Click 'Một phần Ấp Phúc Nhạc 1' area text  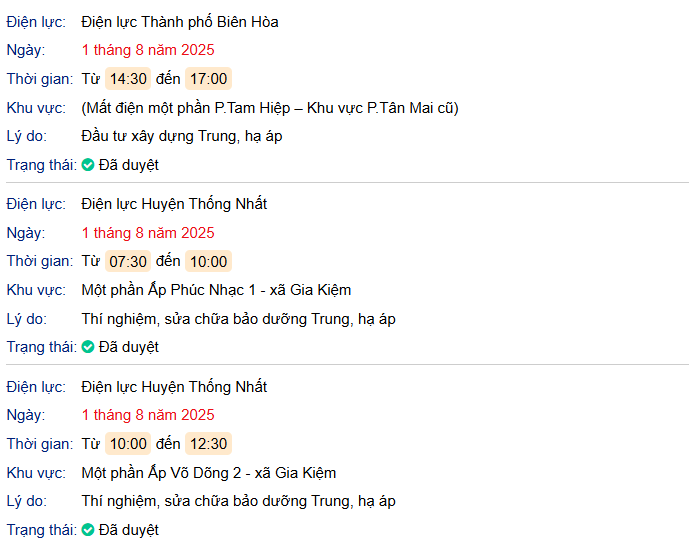[216, 290]
